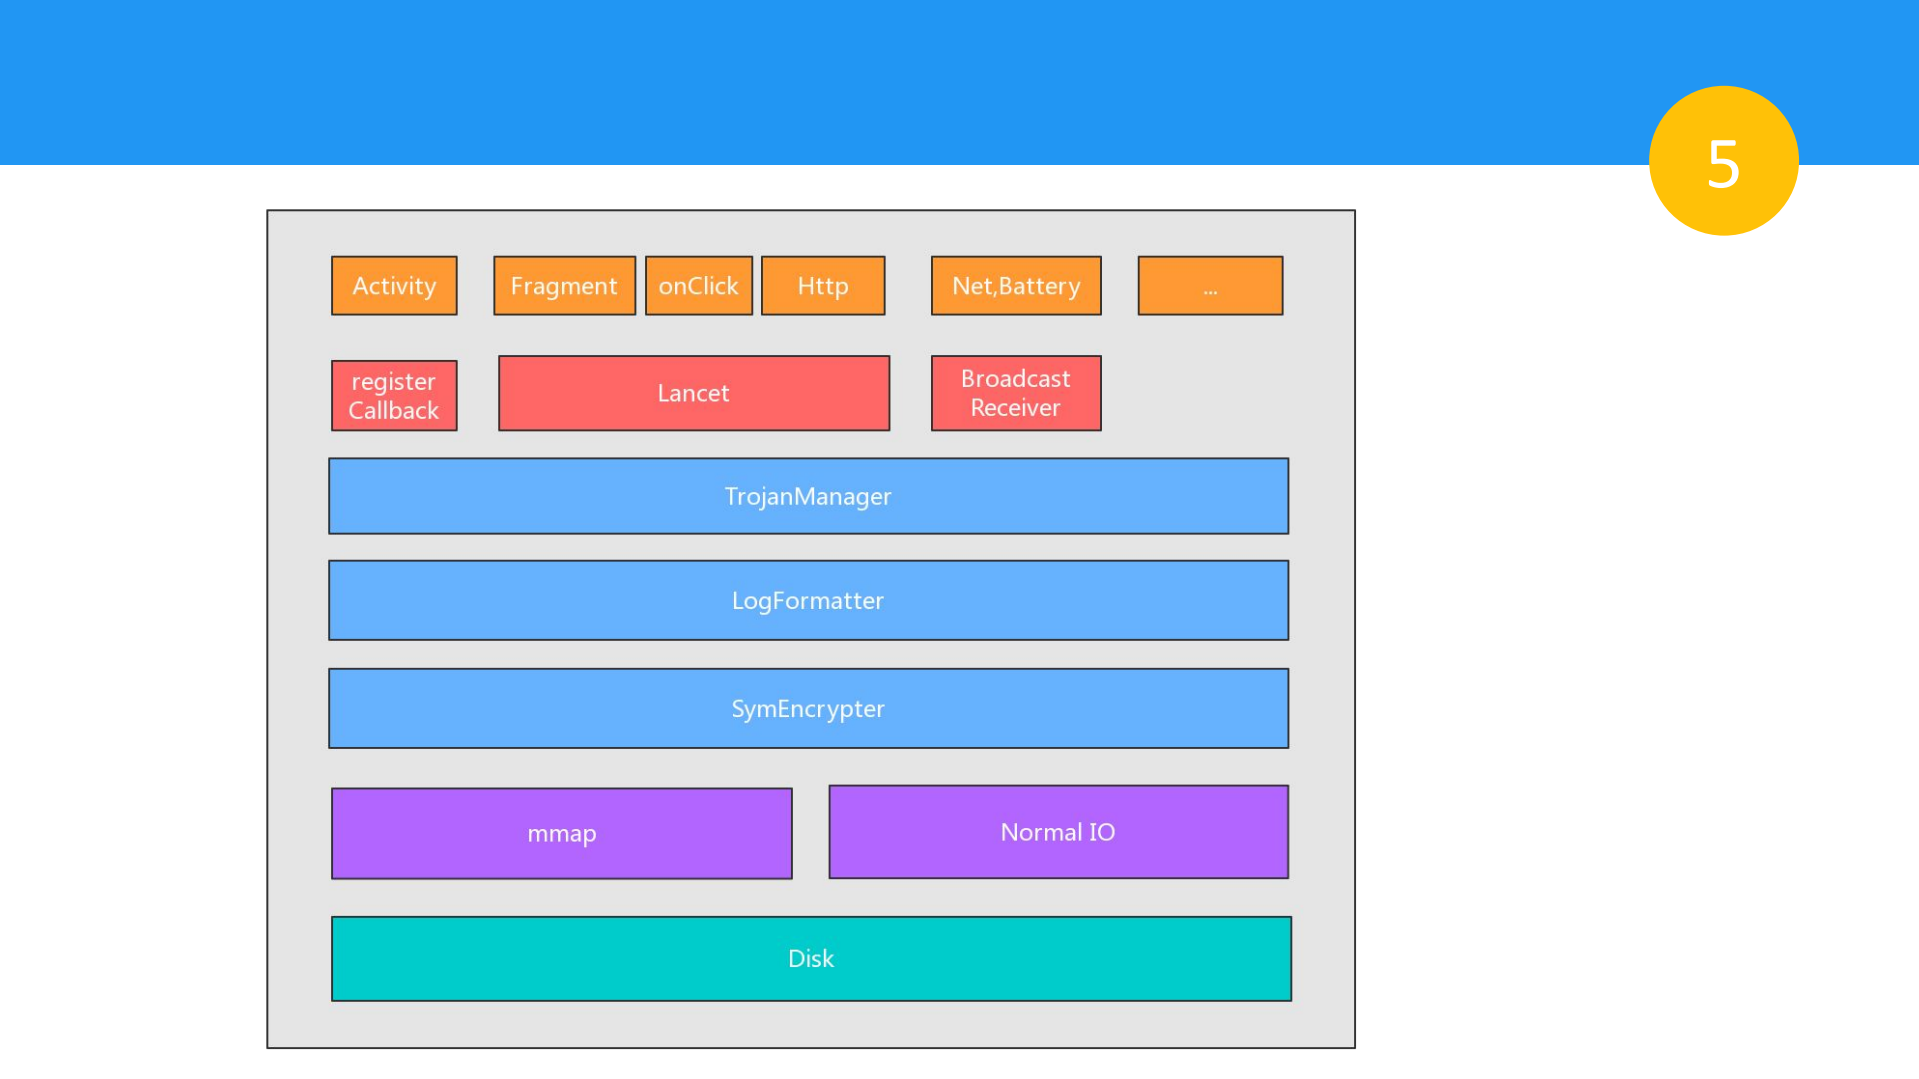The image size is (1919, 1079).
Task: Select the Http box
Action: (822, 286)
